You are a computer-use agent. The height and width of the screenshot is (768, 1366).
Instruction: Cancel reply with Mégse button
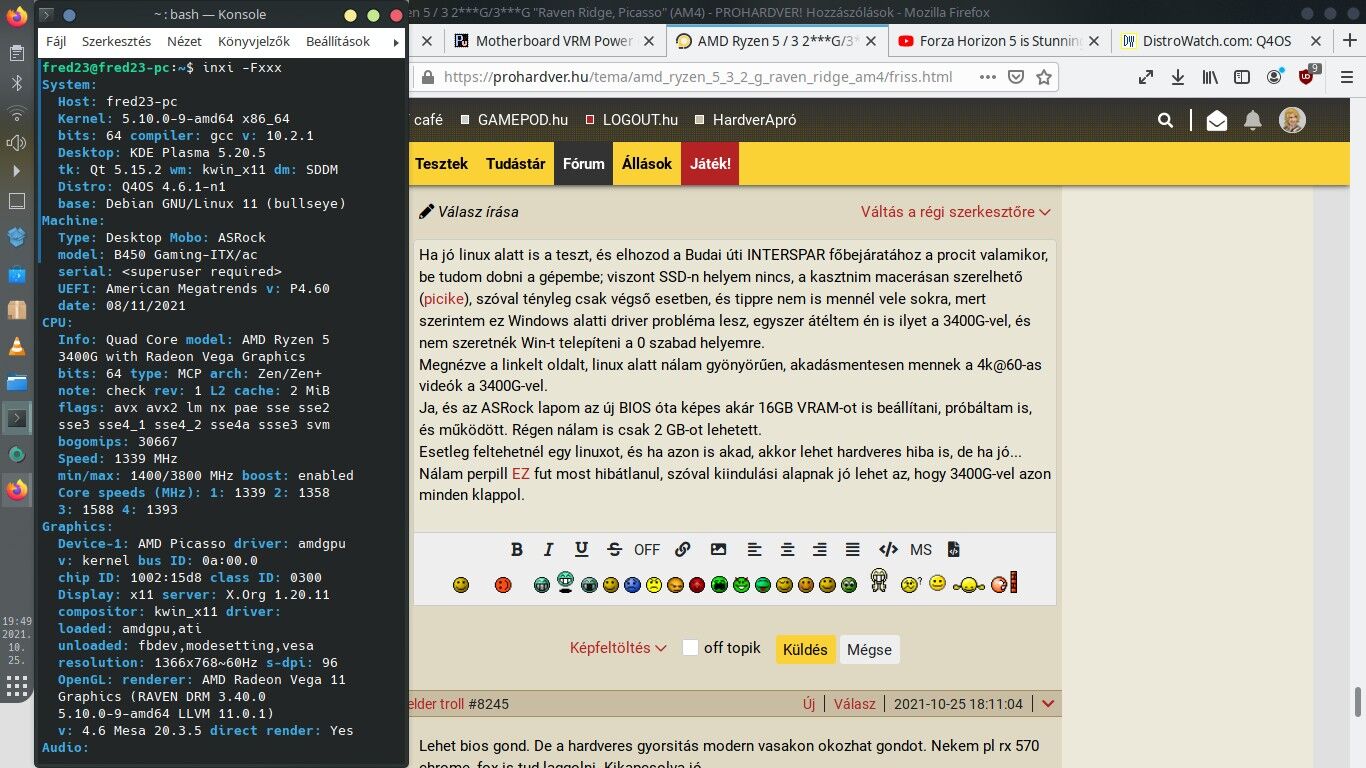tap(869, 649)
